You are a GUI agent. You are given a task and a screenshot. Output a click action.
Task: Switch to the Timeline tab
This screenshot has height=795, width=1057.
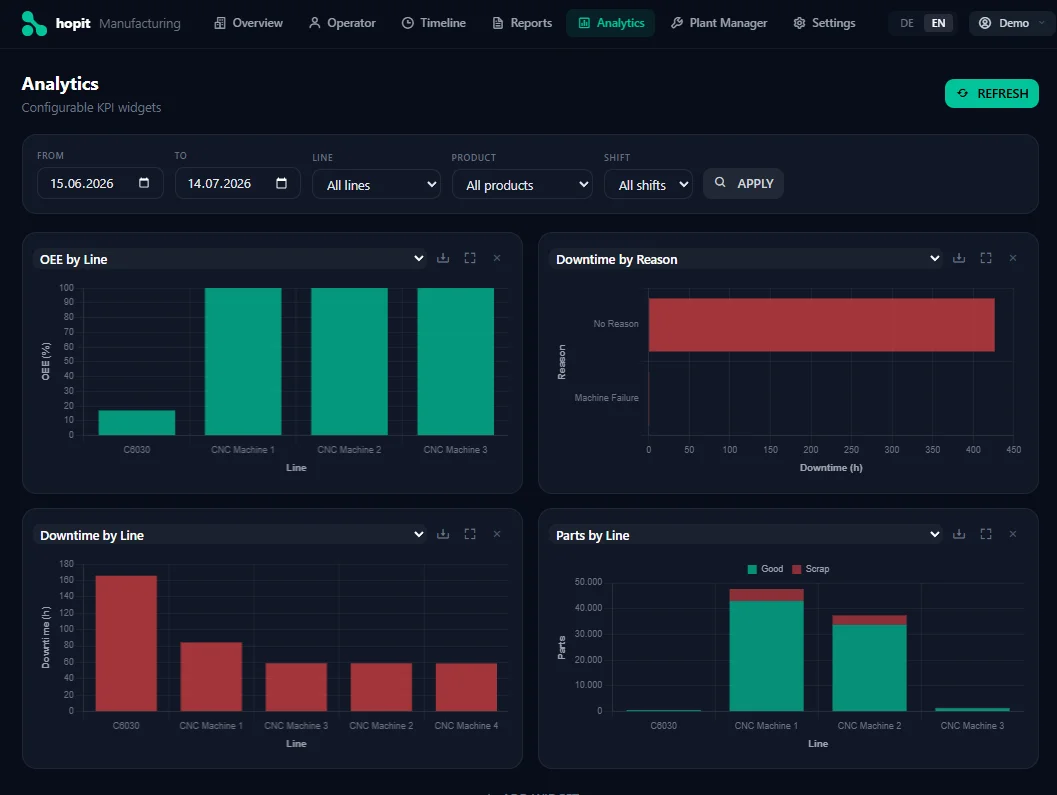(x=433, y=23)
